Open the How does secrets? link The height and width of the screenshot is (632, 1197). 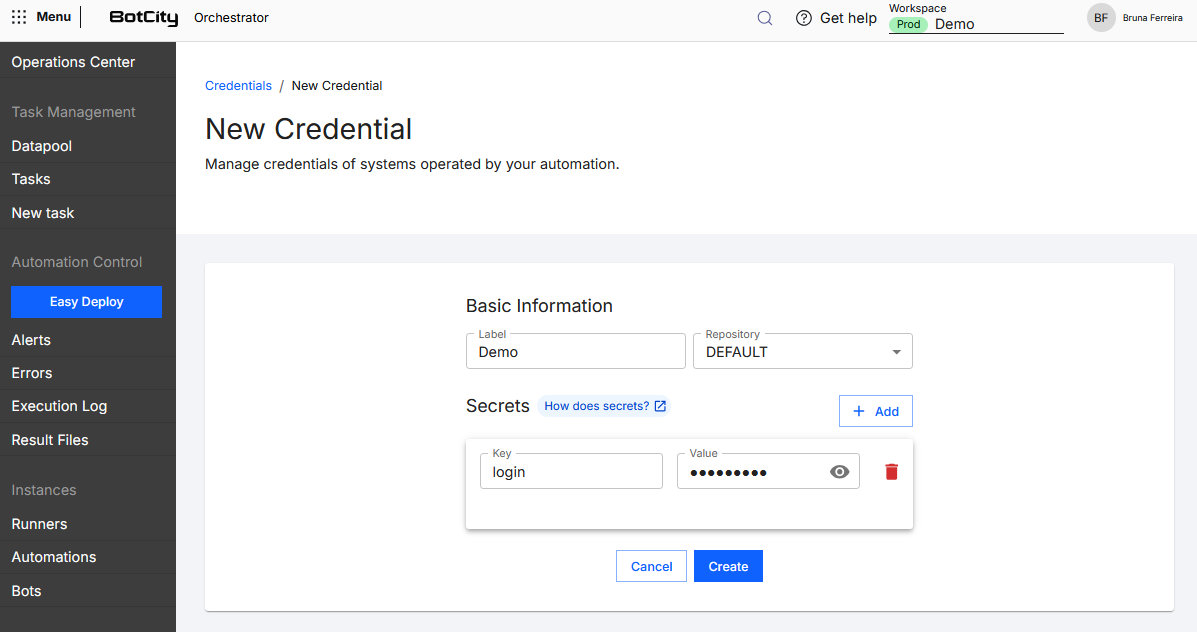point(604,406)
